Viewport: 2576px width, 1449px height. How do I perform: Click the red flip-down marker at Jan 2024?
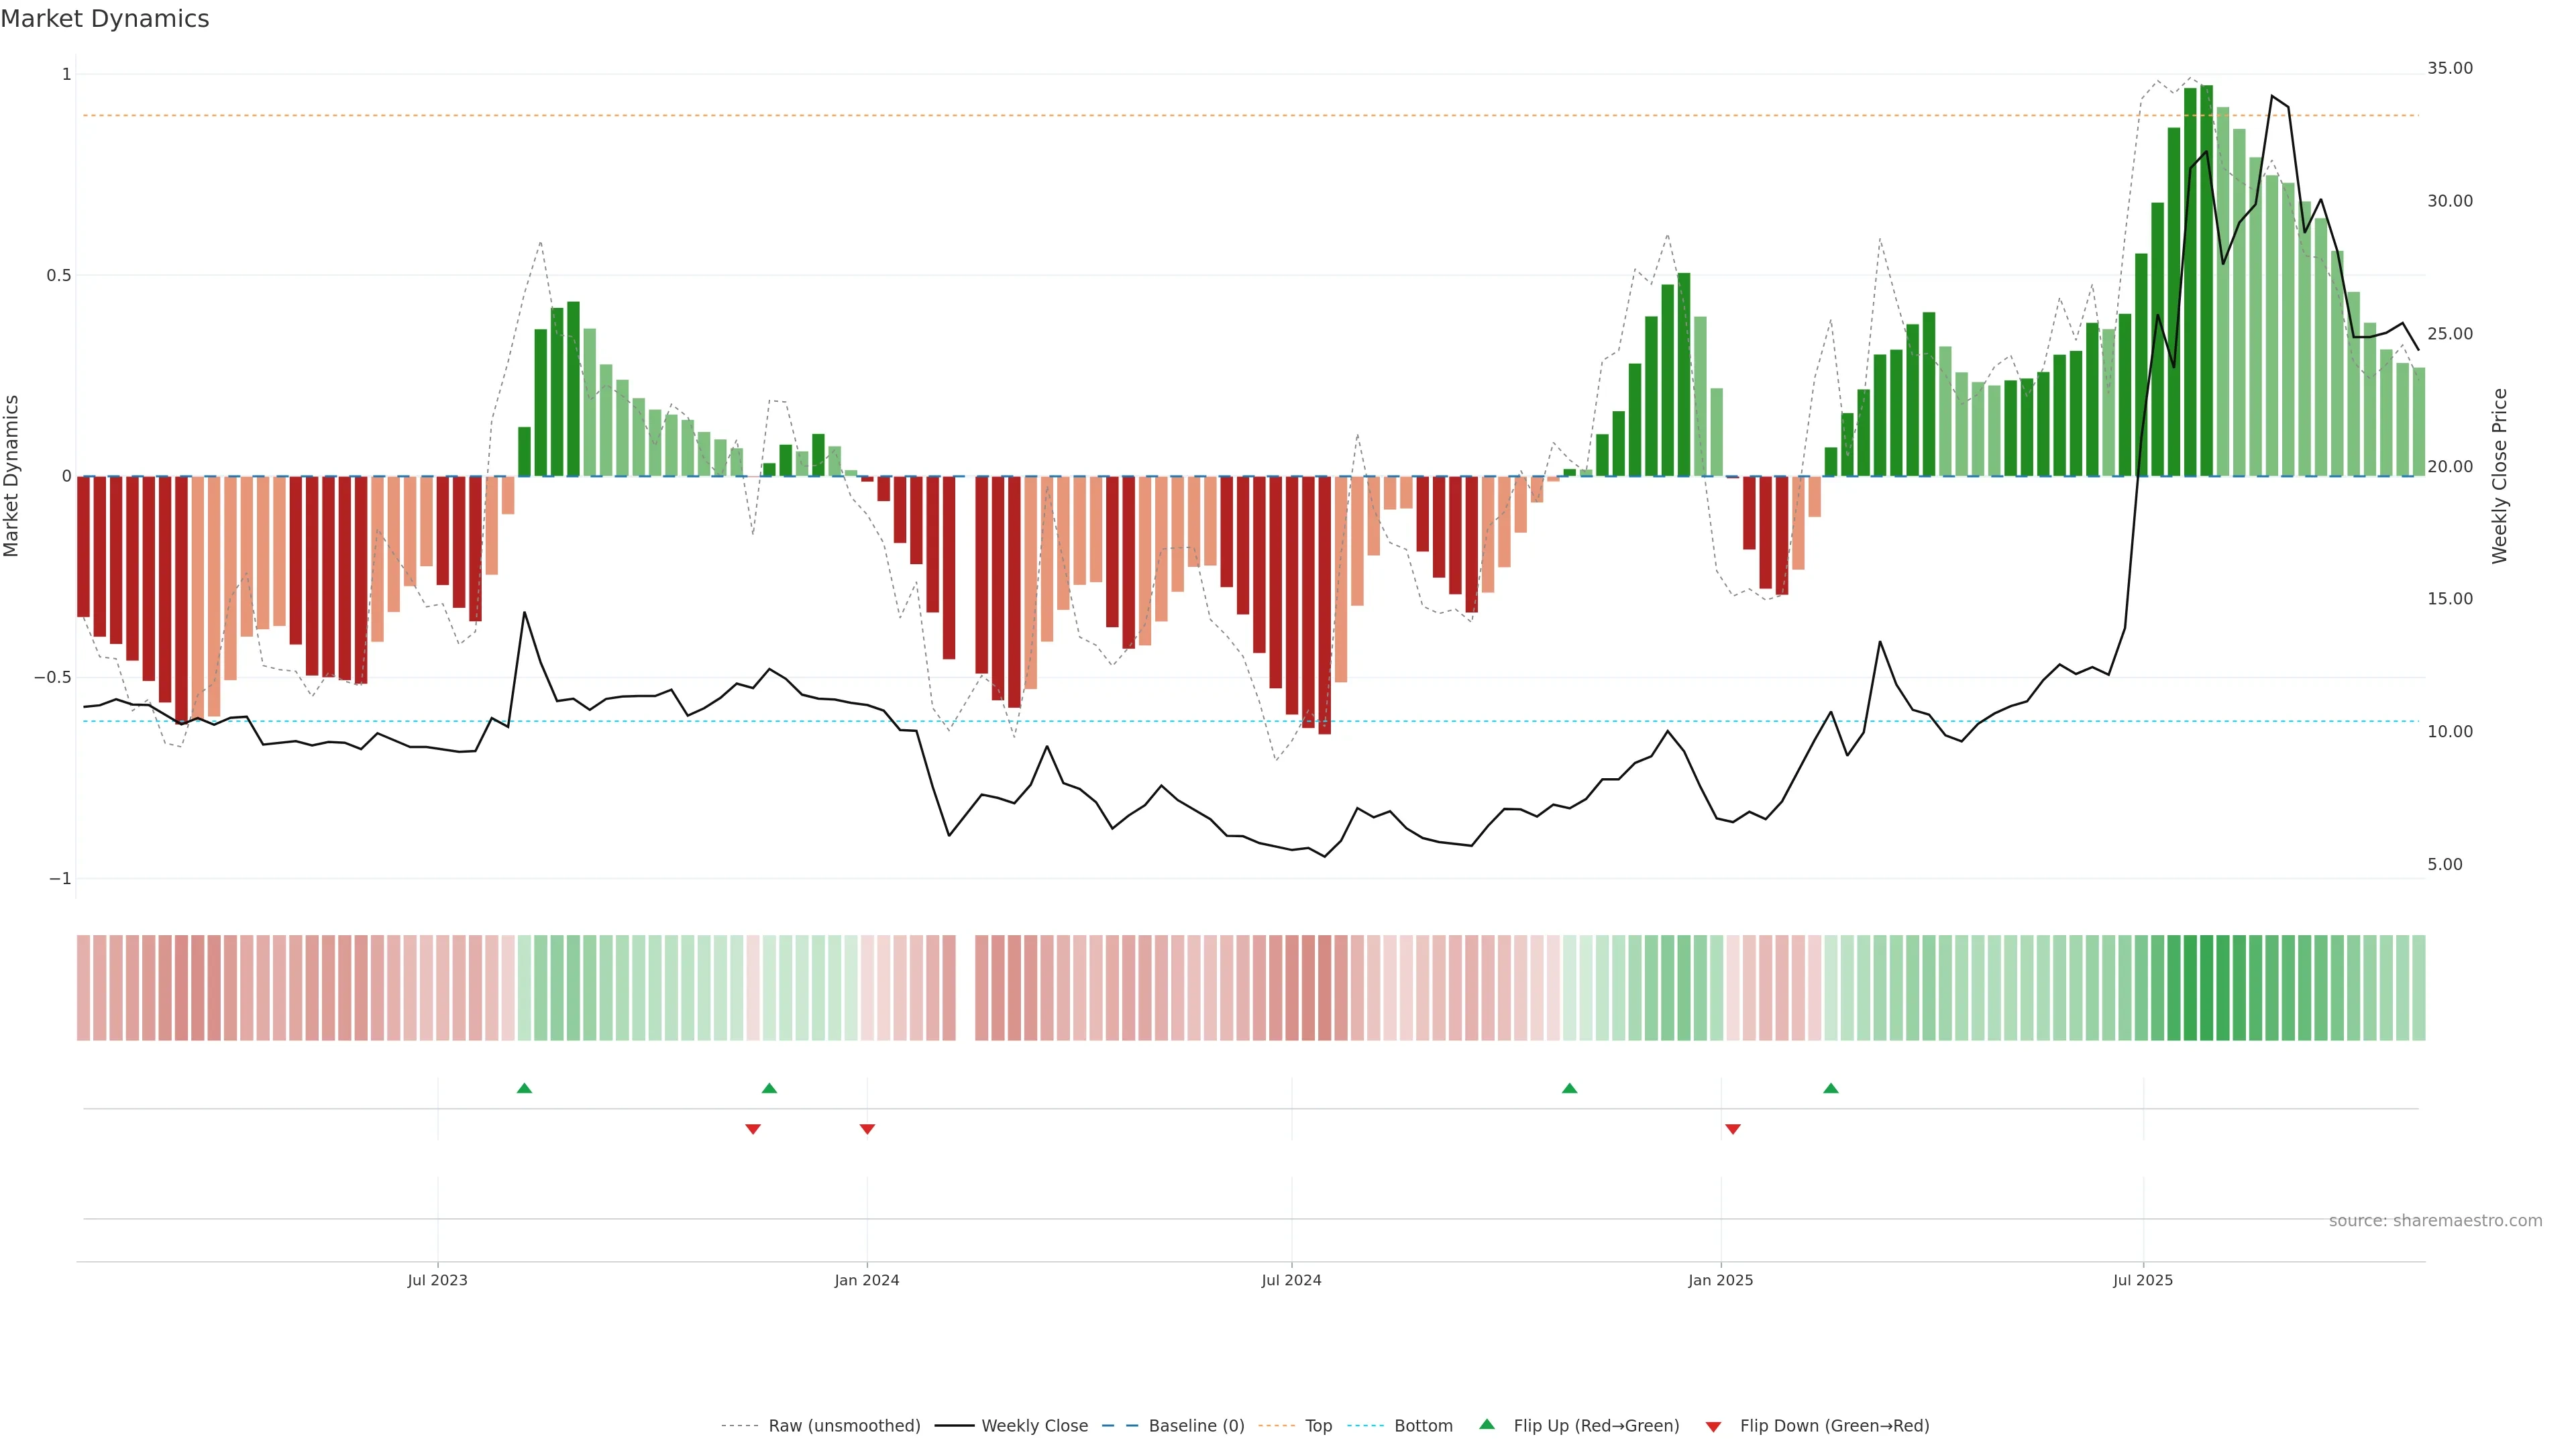[x=867, y=1129]
